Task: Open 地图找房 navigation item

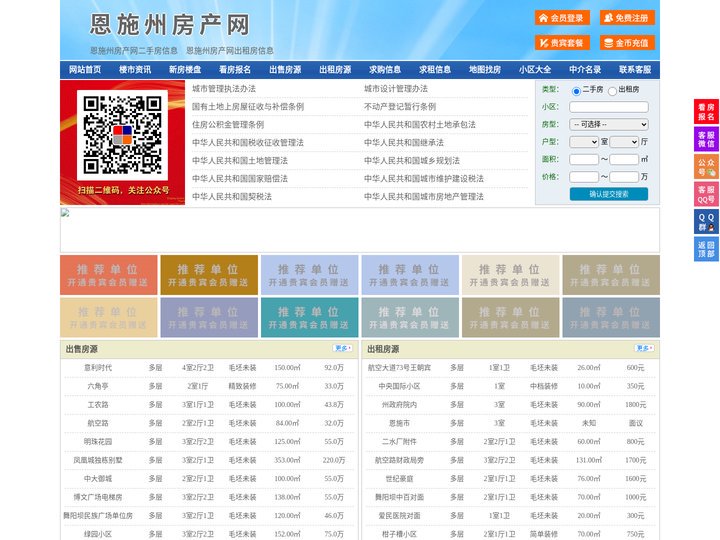Action: (x=485, y=70)
